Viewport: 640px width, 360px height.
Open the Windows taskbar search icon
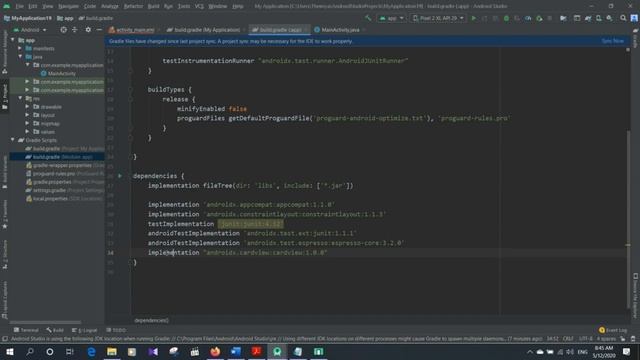[29, 351]
